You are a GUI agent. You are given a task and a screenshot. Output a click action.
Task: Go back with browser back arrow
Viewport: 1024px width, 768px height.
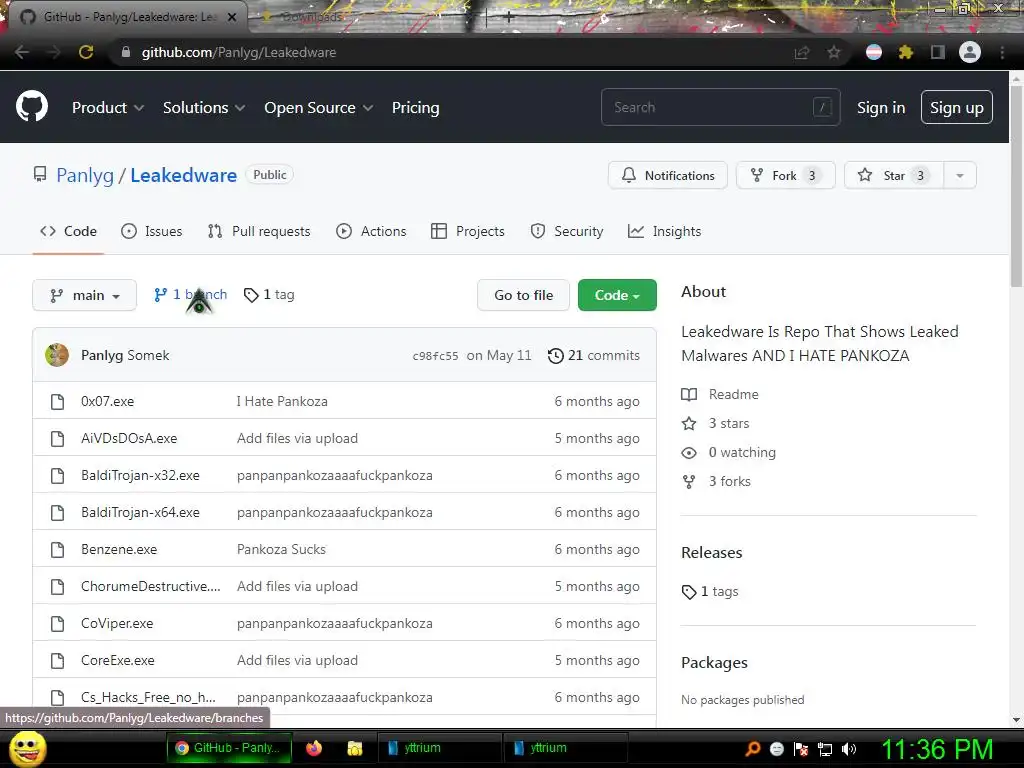22,52
